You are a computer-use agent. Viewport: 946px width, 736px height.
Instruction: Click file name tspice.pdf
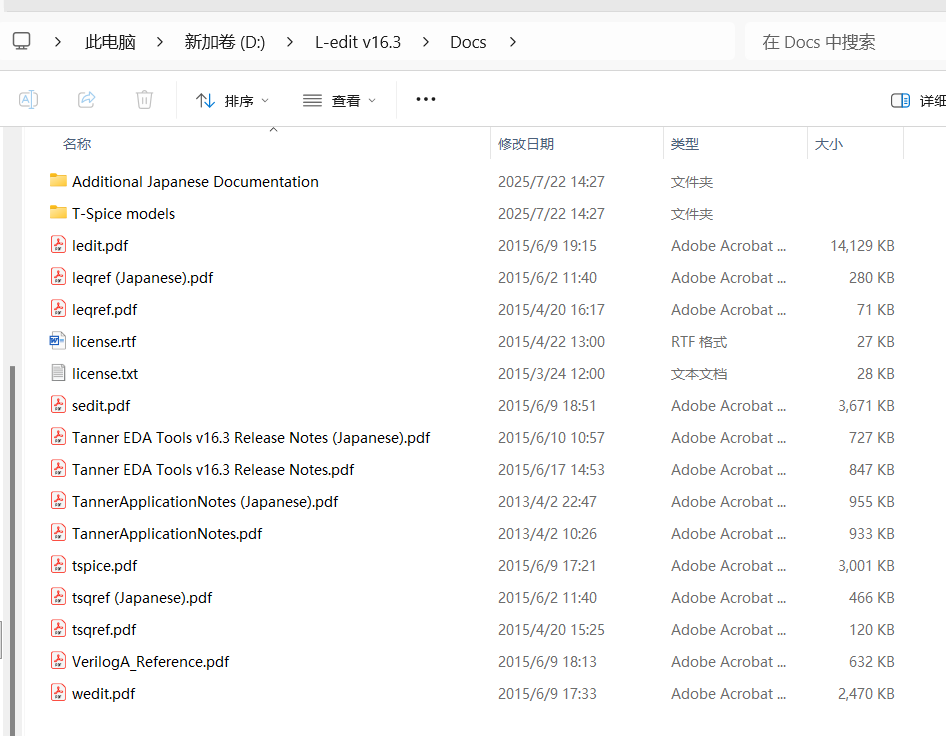coord(104,565)
